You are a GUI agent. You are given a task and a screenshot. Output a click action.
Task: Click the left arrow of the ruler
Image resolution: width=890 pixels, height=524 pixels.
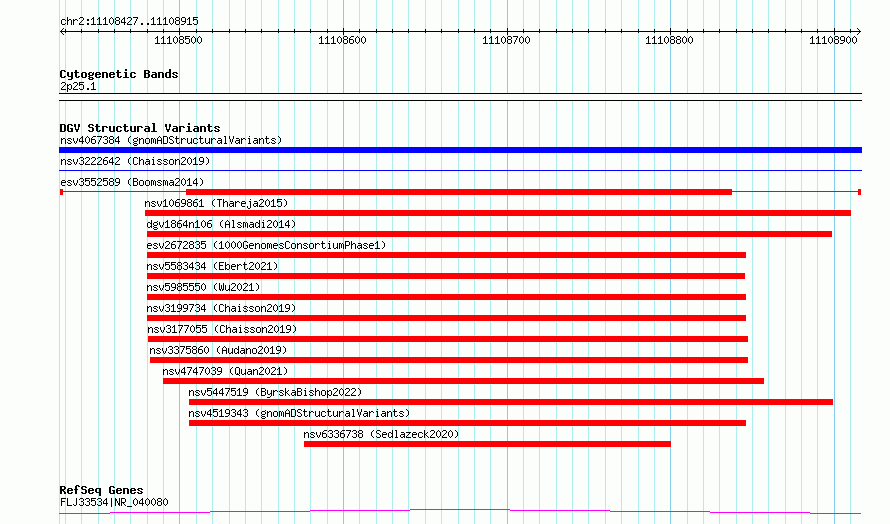(63, 32)
